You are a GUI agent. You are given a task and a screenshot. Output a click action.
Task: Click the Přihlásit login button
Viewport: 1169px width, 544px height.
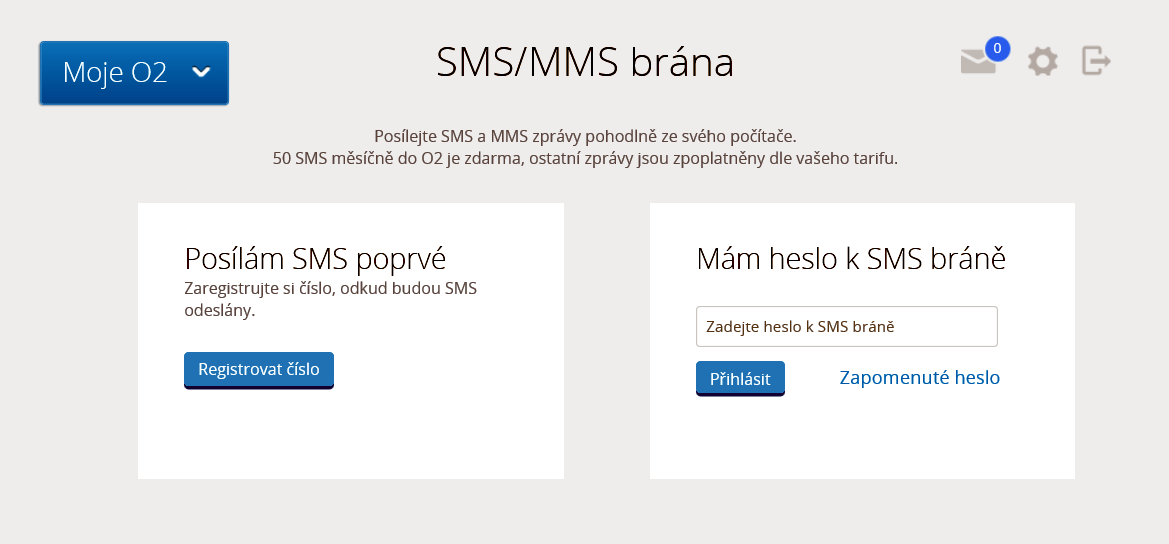click(x=740, y=379)
